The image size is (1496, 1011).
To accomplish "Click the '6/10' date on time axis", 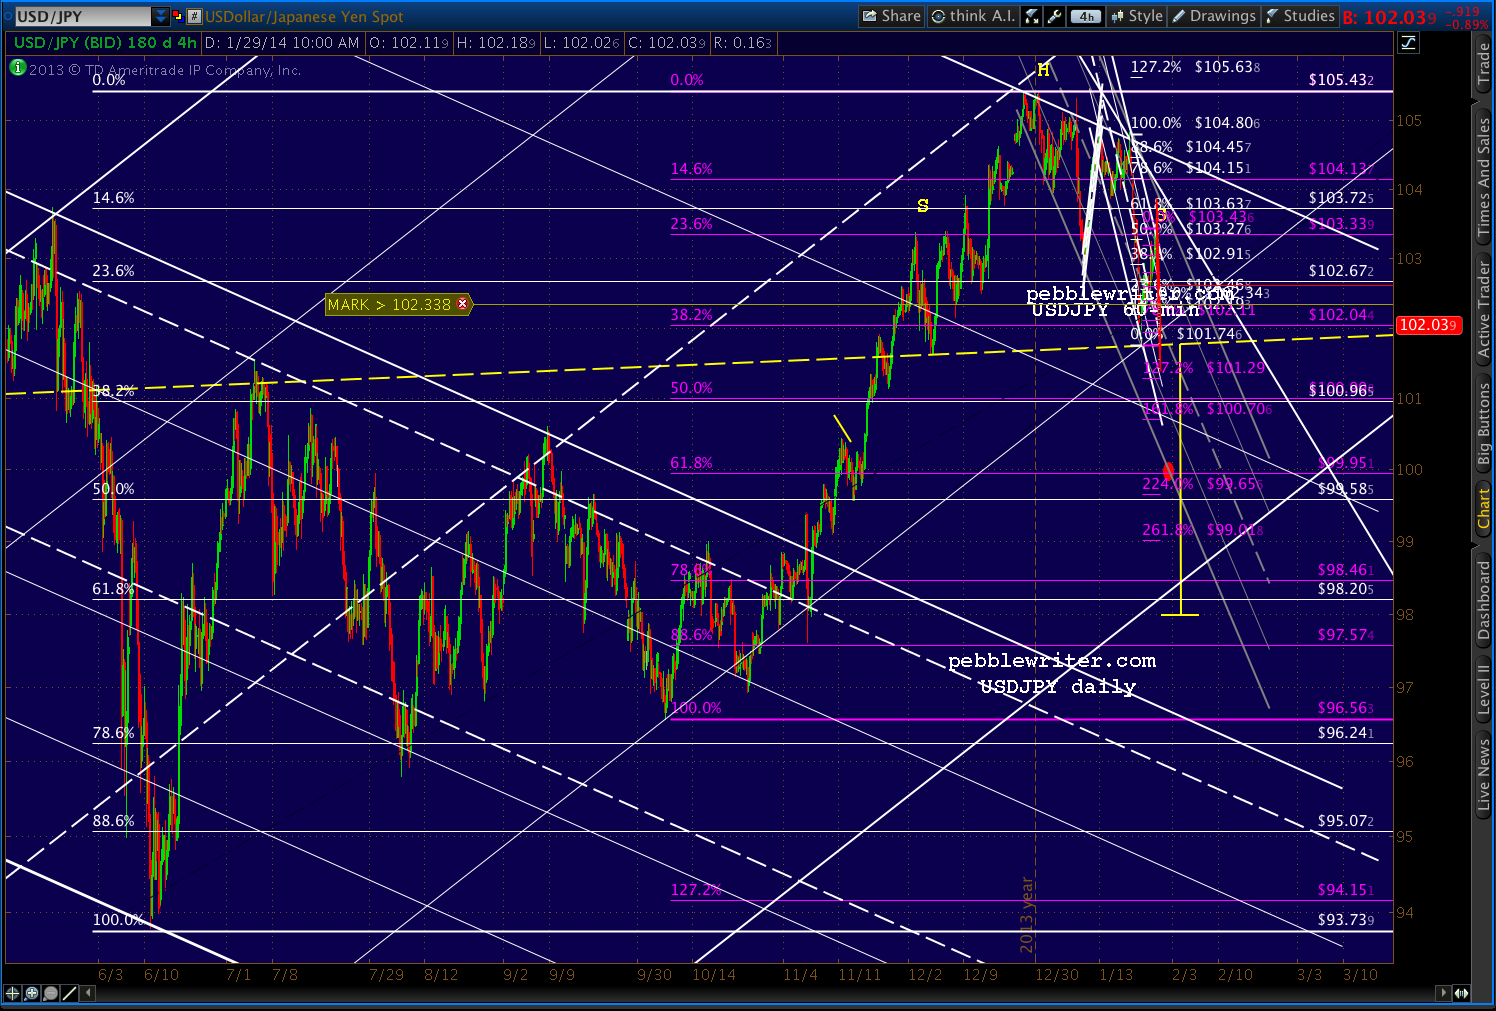I will pyautogui.click(x=161, y=974).
